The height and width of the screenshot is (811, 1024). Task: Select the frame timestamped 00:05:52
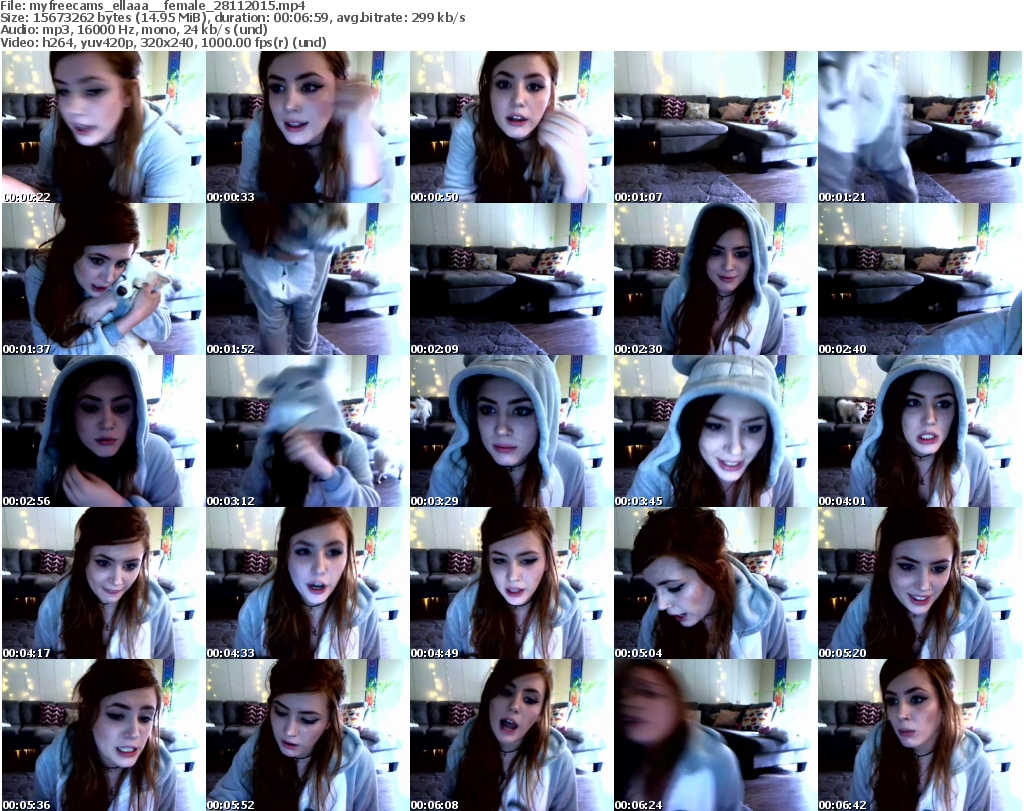point(307,735)
